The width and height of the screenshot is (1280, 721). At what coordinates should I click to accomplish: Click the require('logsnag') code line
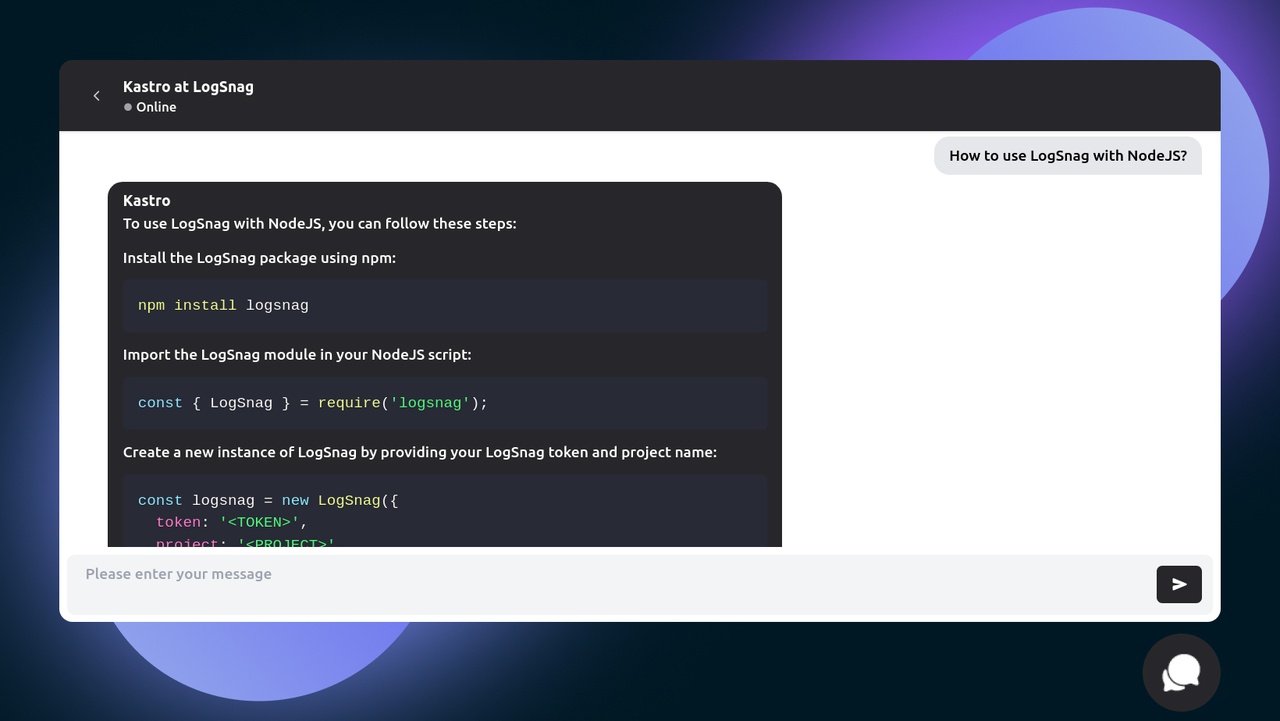point(313,403)
